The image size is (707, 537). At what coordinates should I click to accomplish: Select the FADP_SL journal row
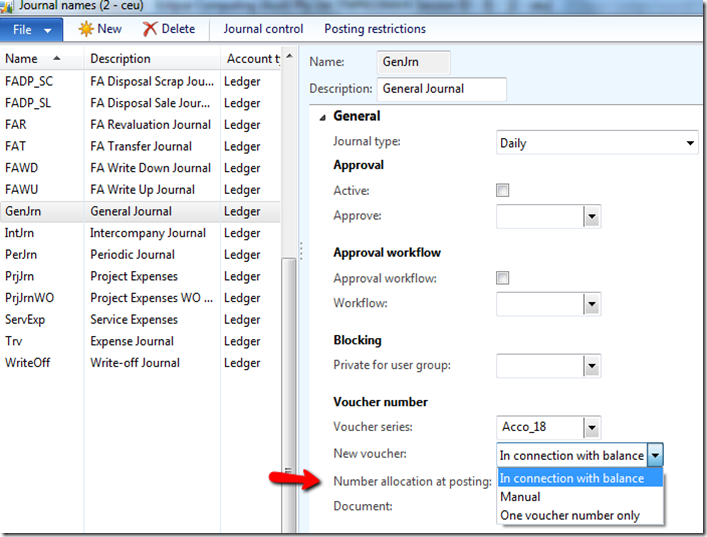[x=140, y=103]
